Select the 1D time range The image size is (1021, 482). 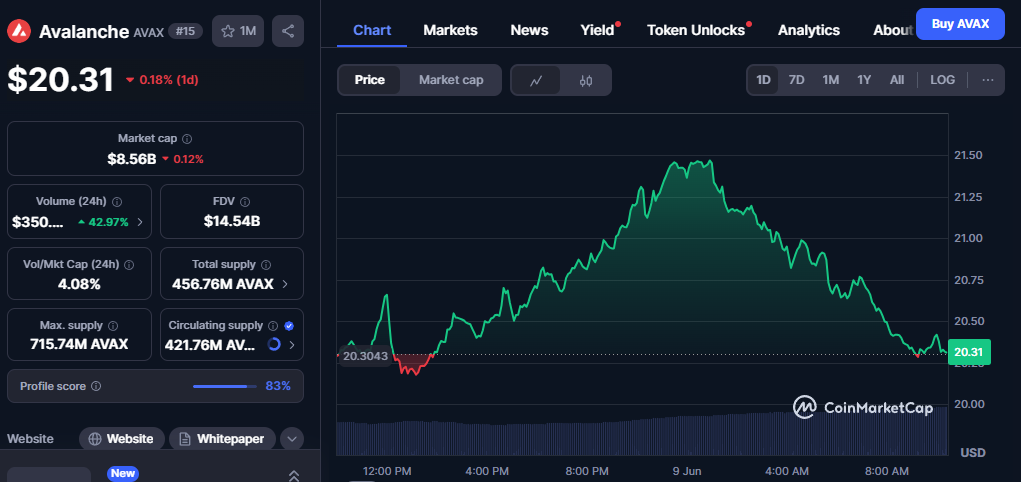tap(763, 80)
